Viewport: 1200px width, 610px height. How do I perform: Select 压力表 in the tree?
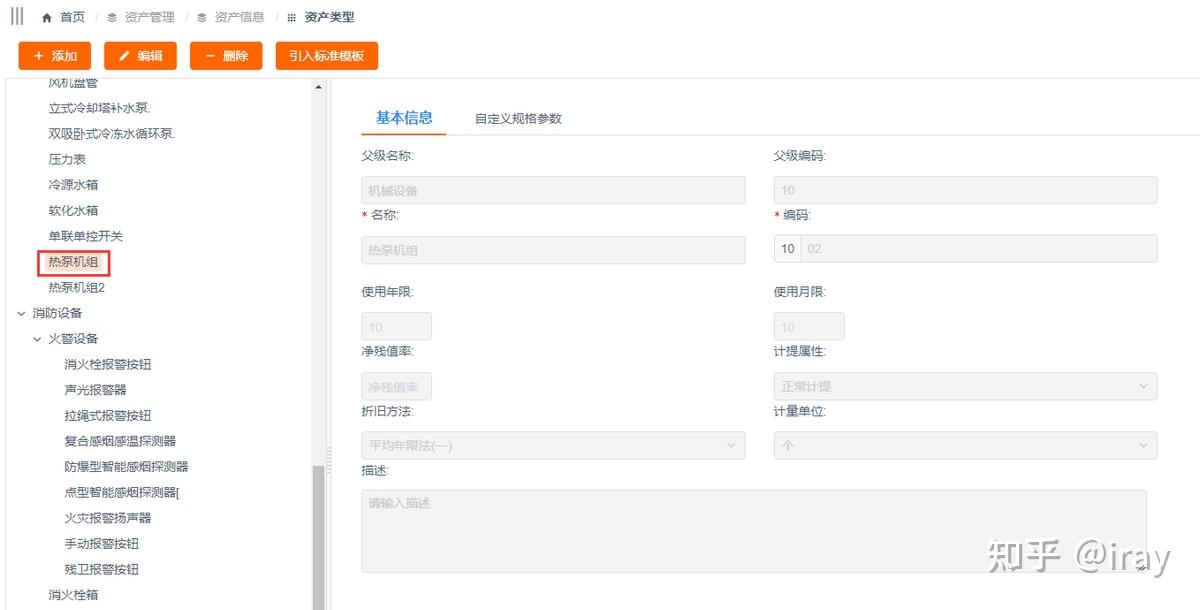(67, 159)
